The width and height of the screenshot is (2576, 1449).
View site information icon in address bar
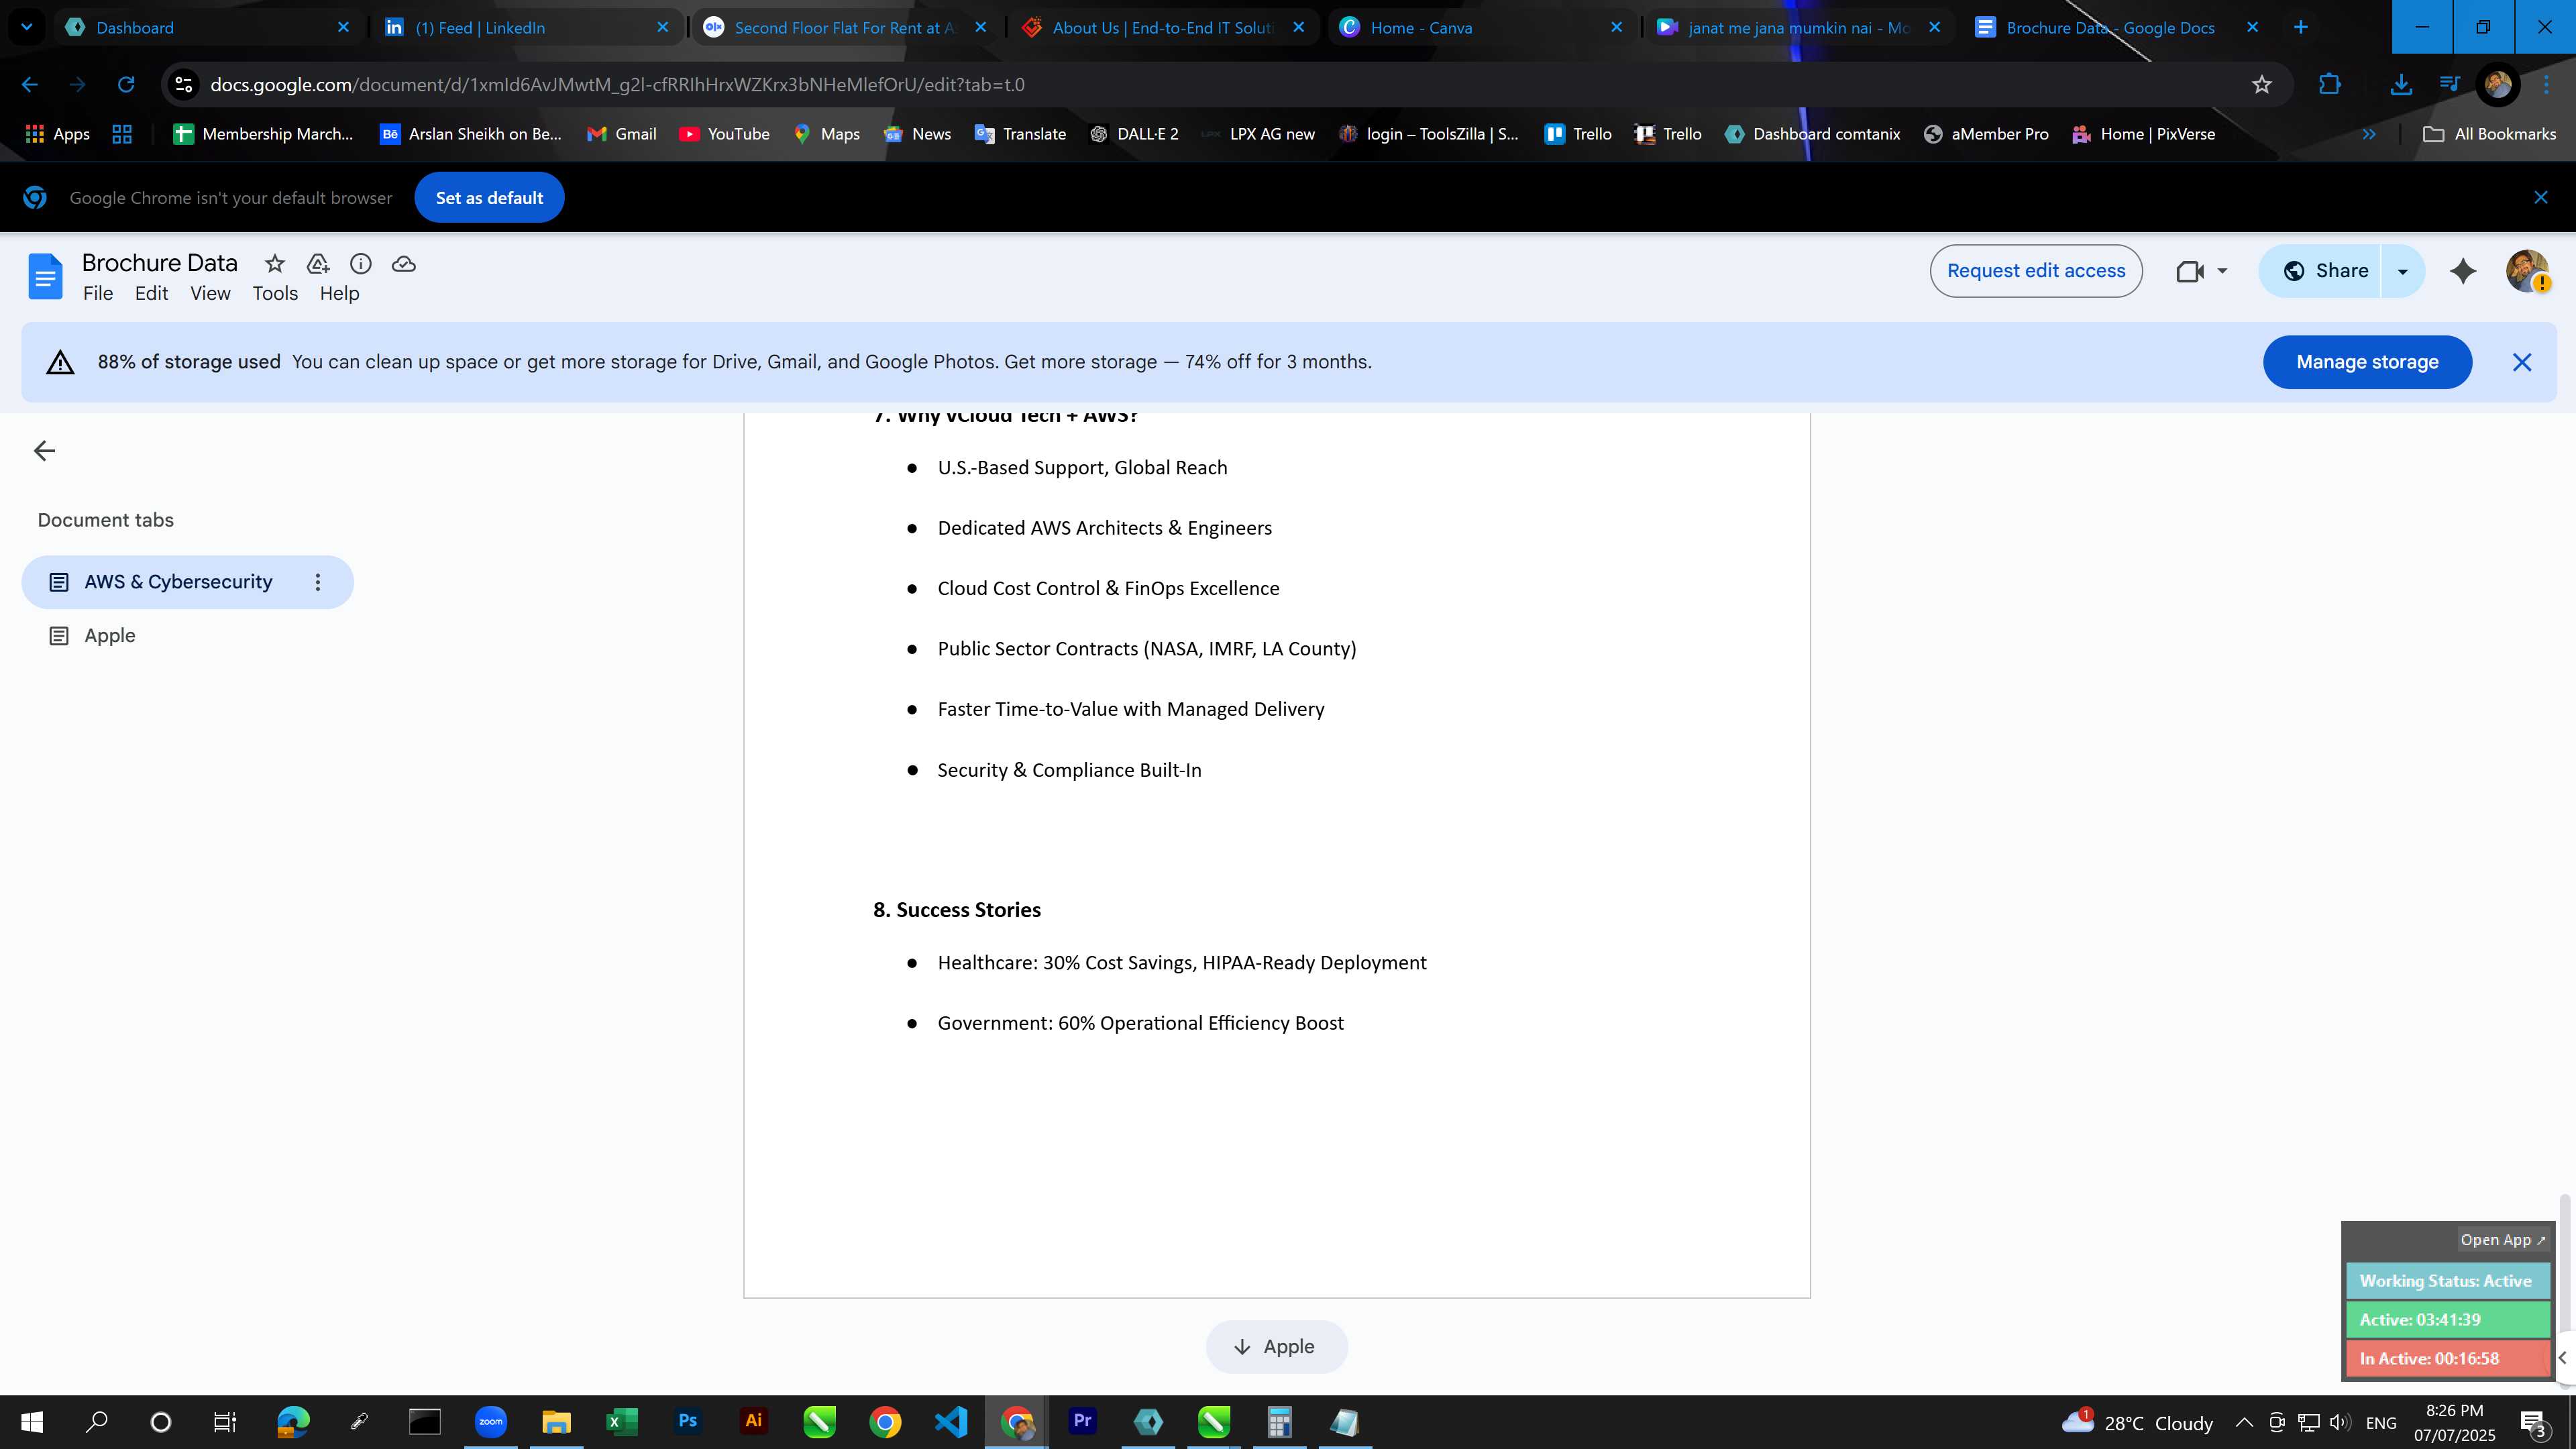pyautogui.click(x=184, y=85)
